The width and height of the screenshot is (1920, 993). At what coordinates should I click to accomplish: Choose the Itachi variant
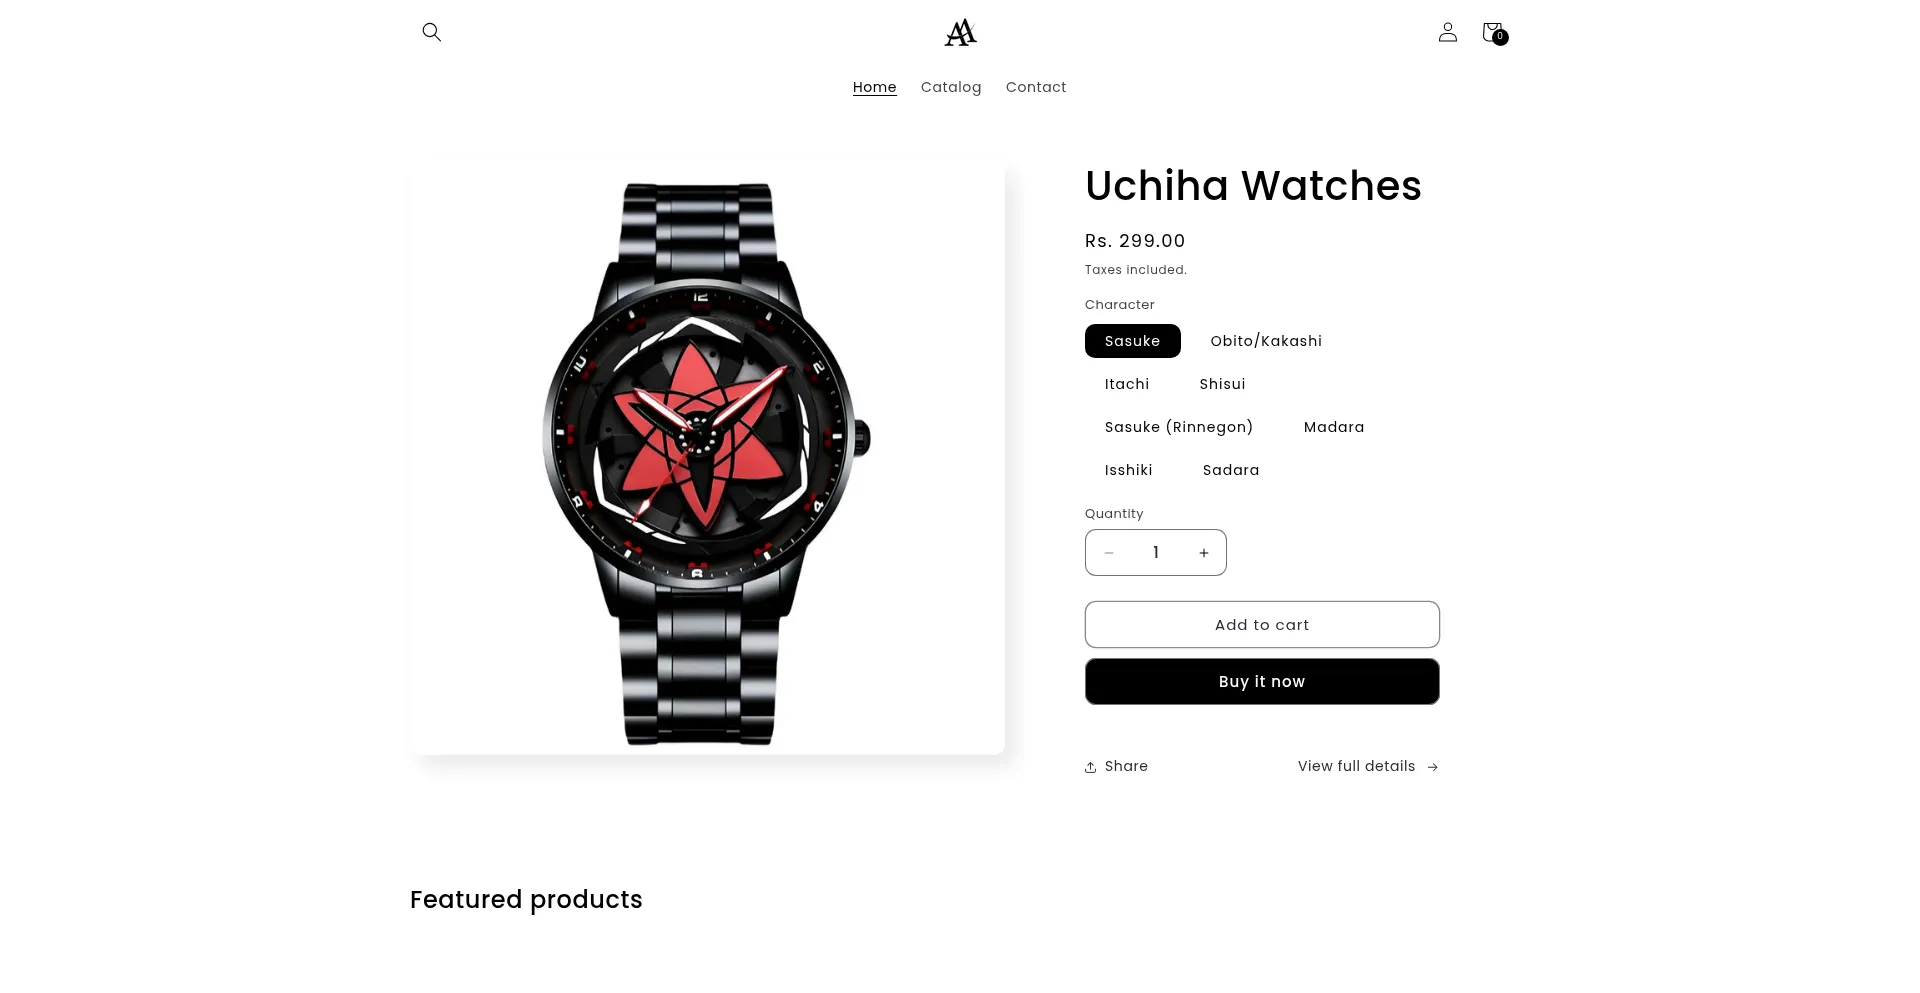1127,384
